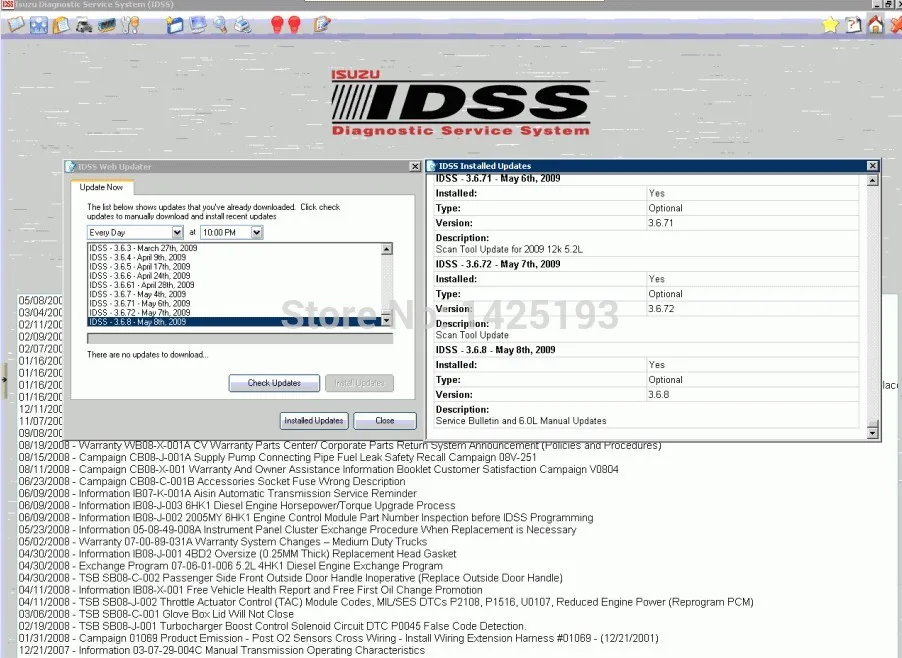Select highlighted IDSS - 3.6.8 - May 8th list row
The height and width of the screenshot is (658, 902).
[234, 322]
